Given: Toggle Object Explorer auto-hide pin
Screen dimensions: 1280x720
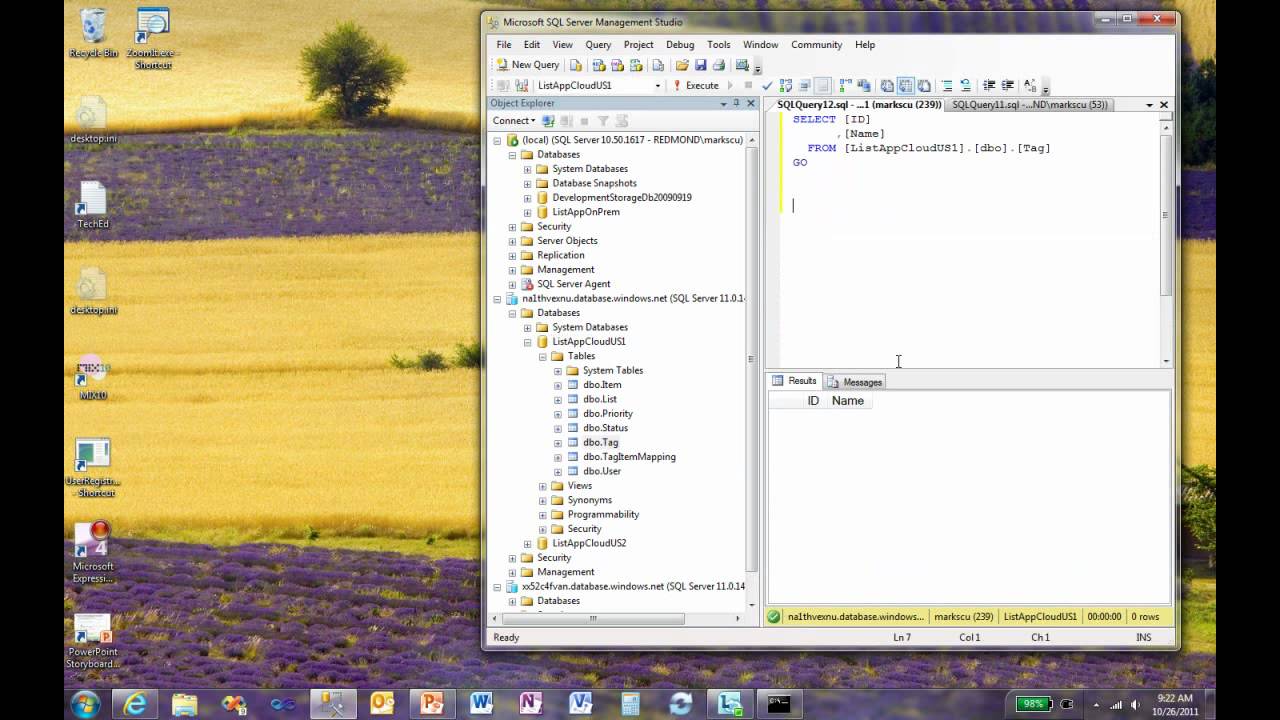Looking at the screenshot, I should [x=736, y=103].
